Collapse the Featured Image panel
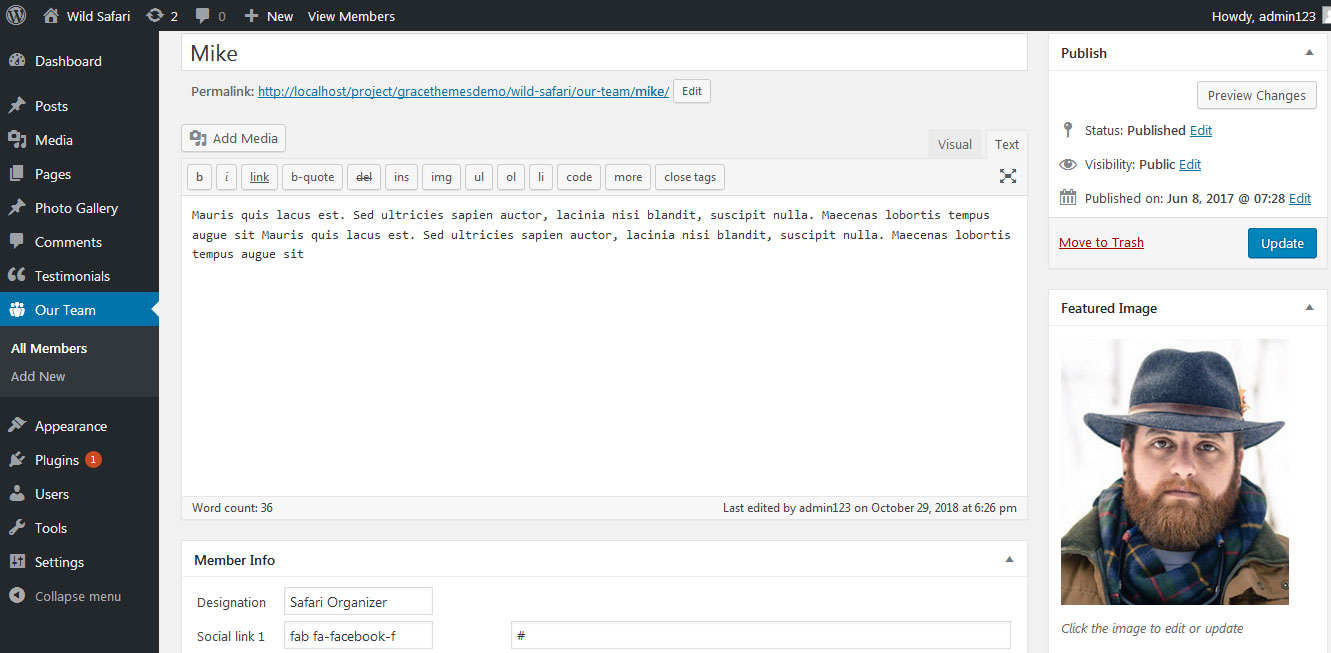Viewport: 1331px width, 653px height. coord(1310,308)
